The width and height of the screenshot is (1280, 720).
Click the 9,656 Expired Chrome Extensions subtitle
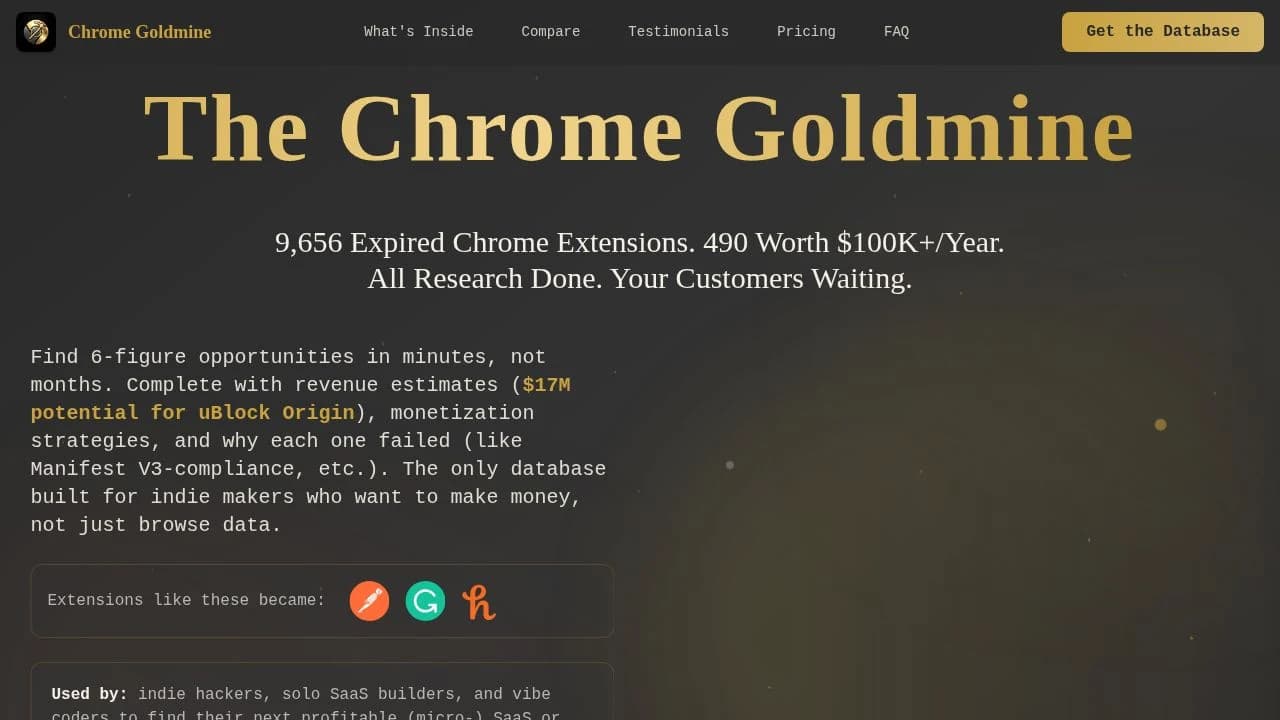tap(639, 242)
